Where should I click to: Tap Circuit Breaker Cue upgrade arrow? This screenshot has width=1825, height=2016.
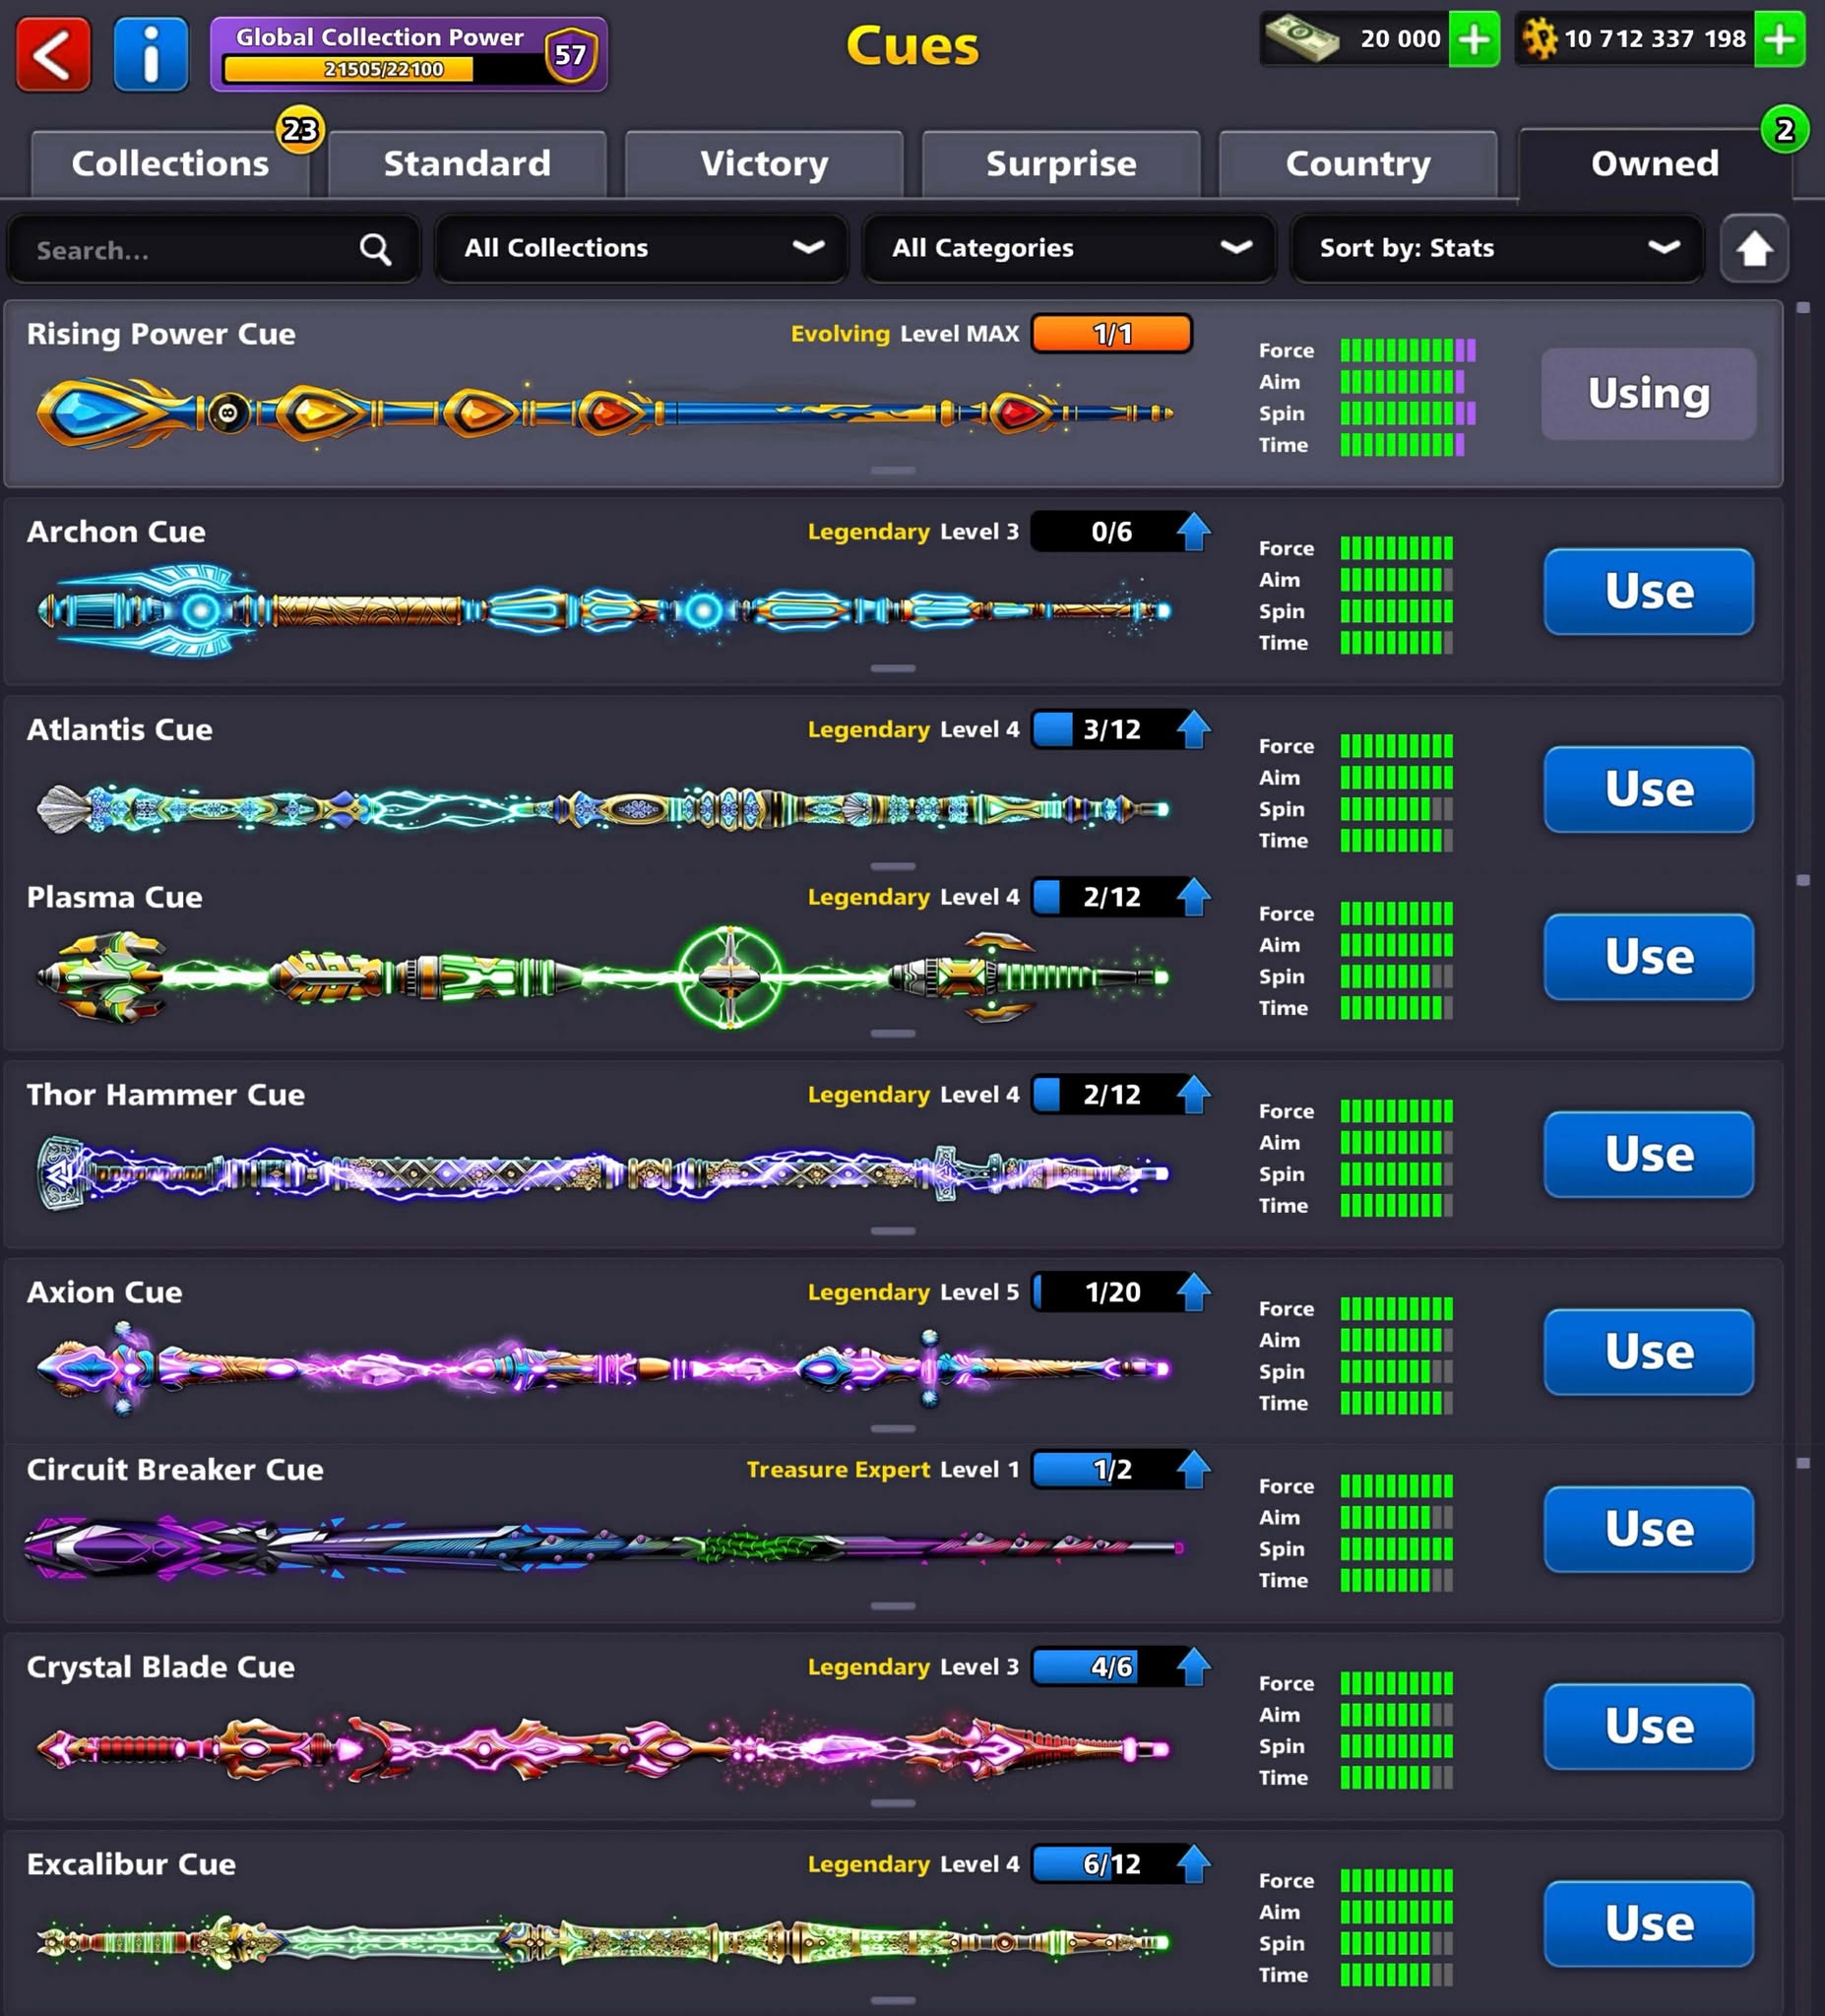(x=1193, y=1469)
